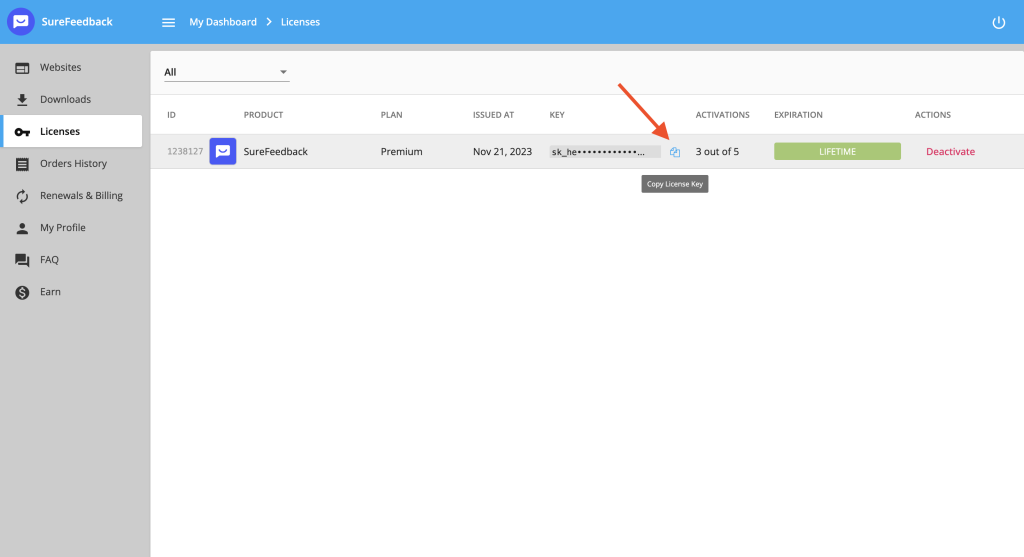This screenshot has width=1024, height=557.
Task: Click the Websites sidebar icon
Action: 22,68
